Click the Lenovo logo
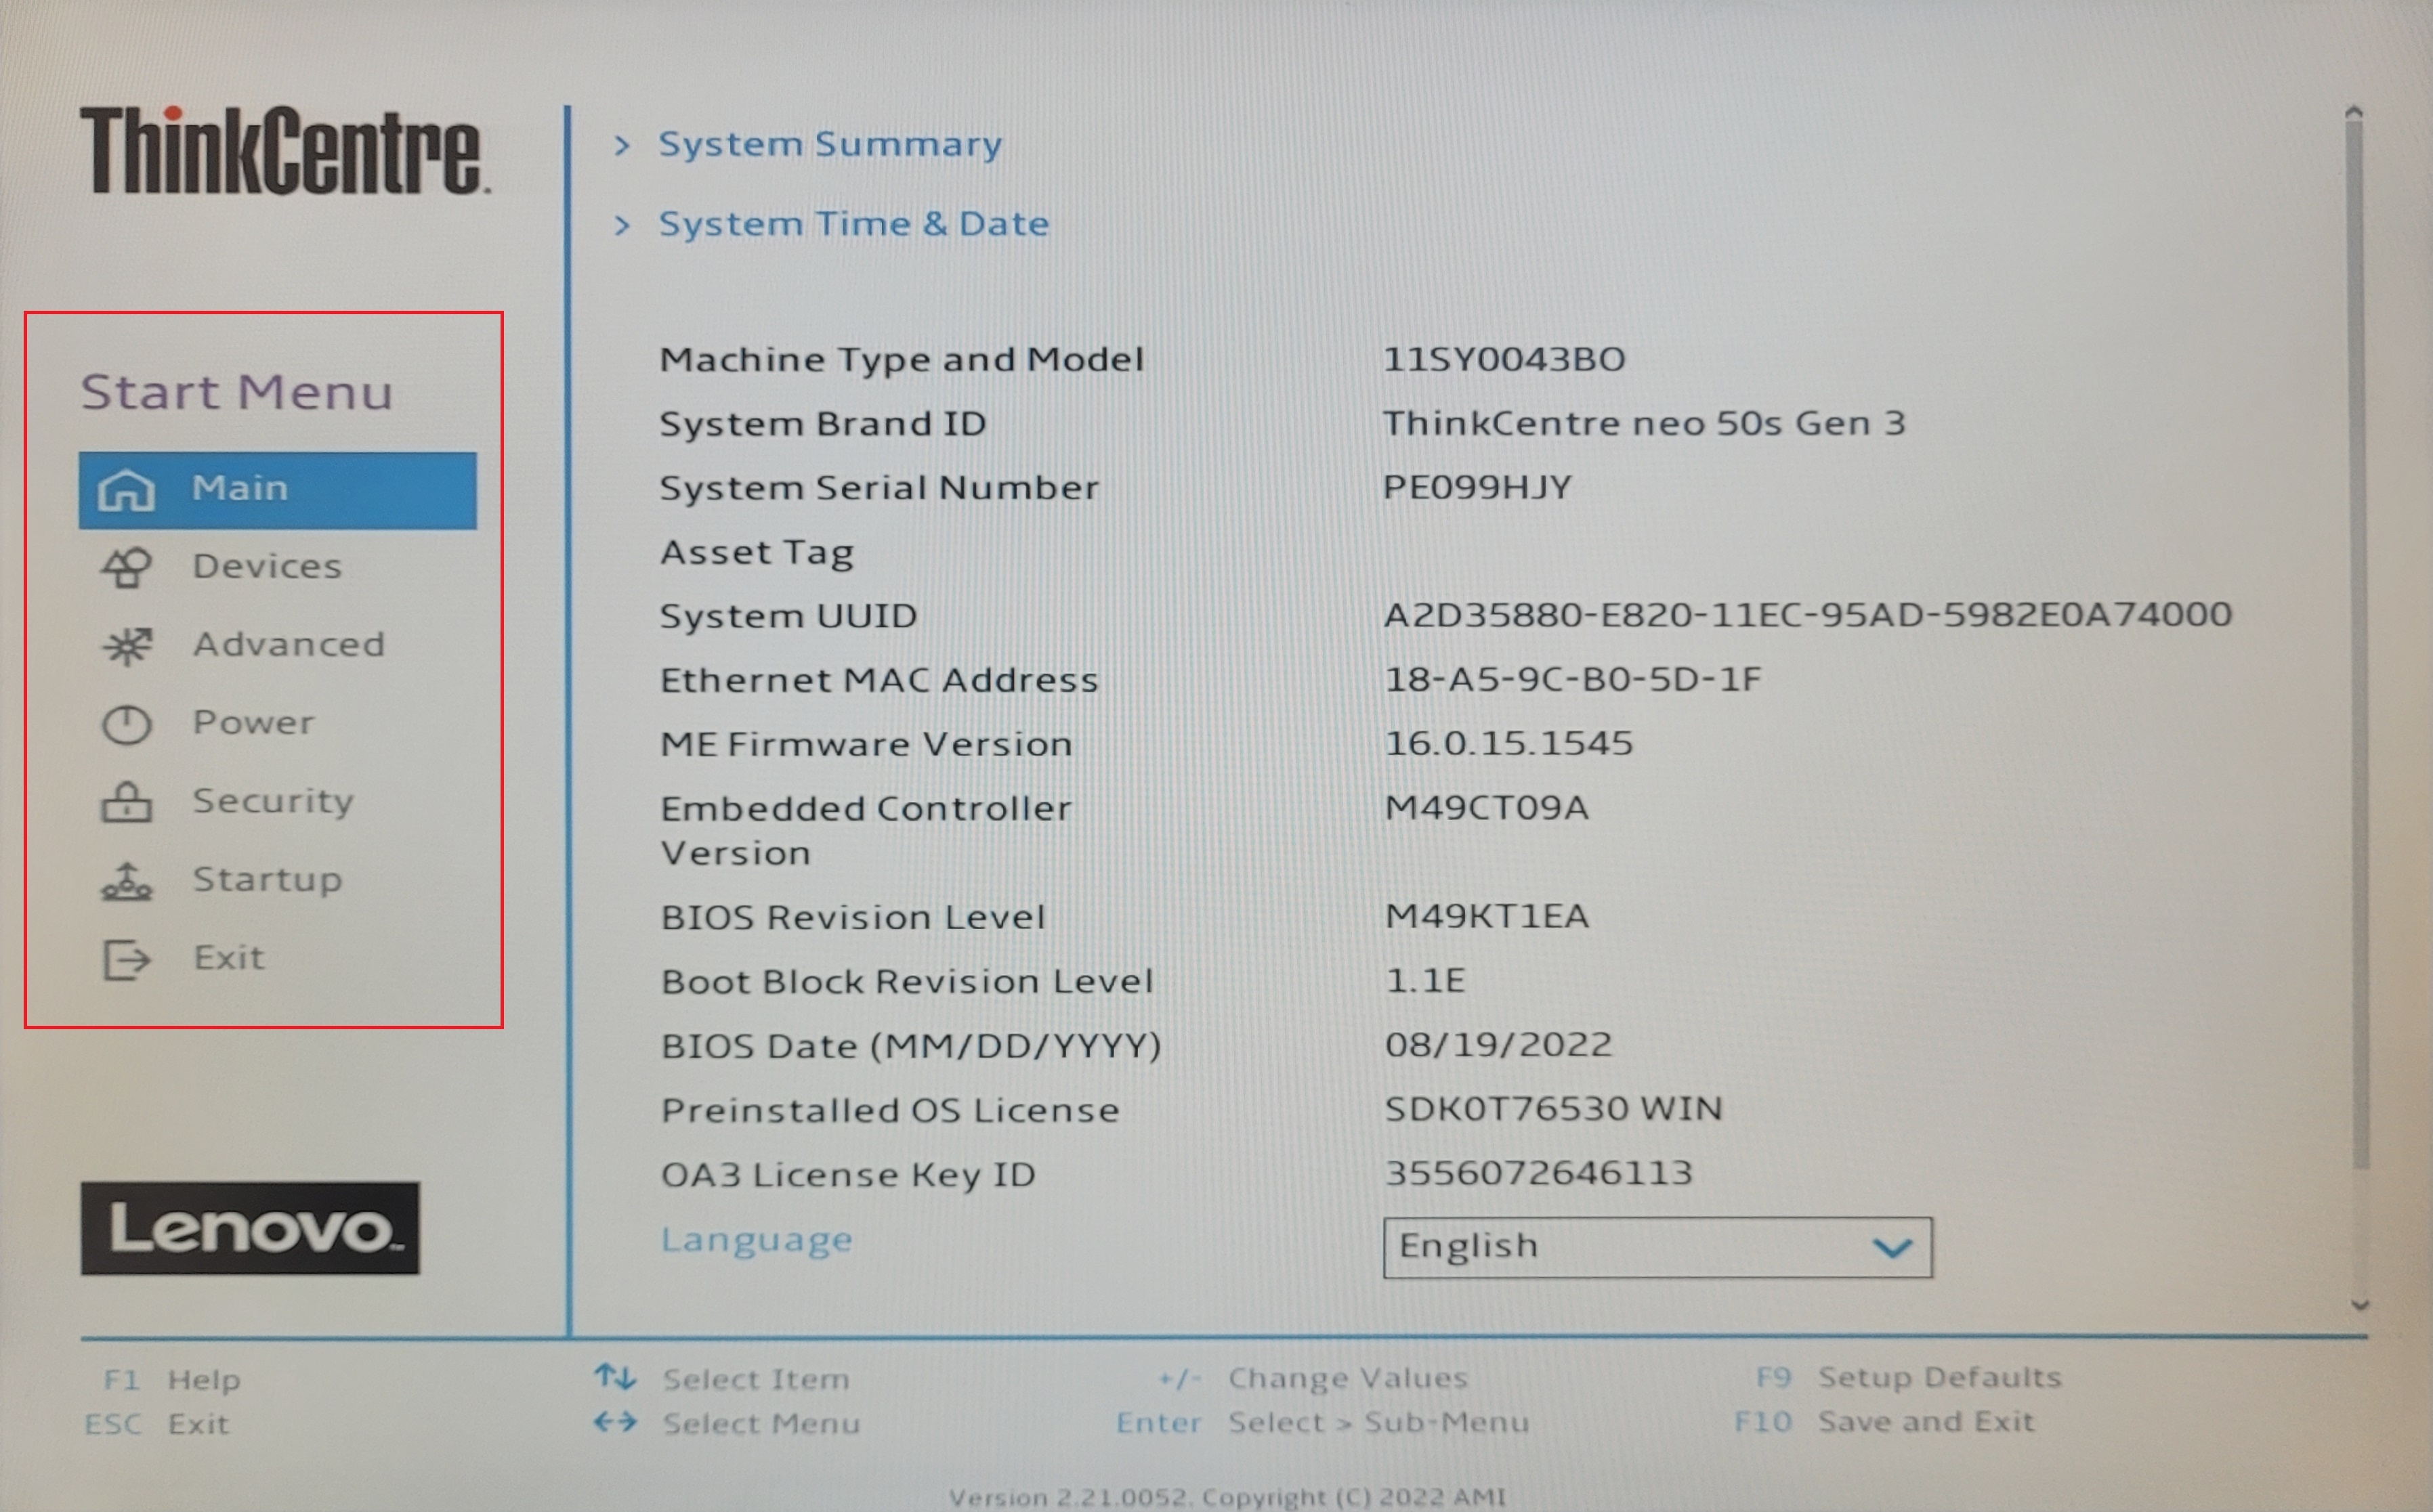 (x=250, y=1228)
